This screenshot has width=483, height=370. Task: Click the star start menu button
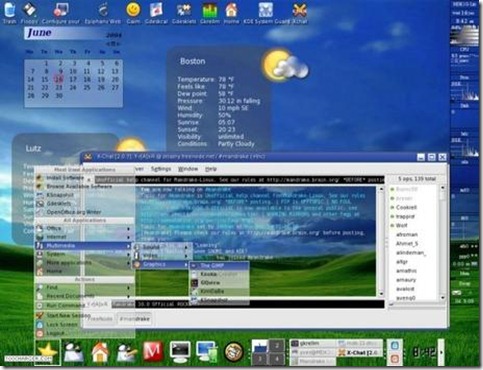tap(47, 352)
